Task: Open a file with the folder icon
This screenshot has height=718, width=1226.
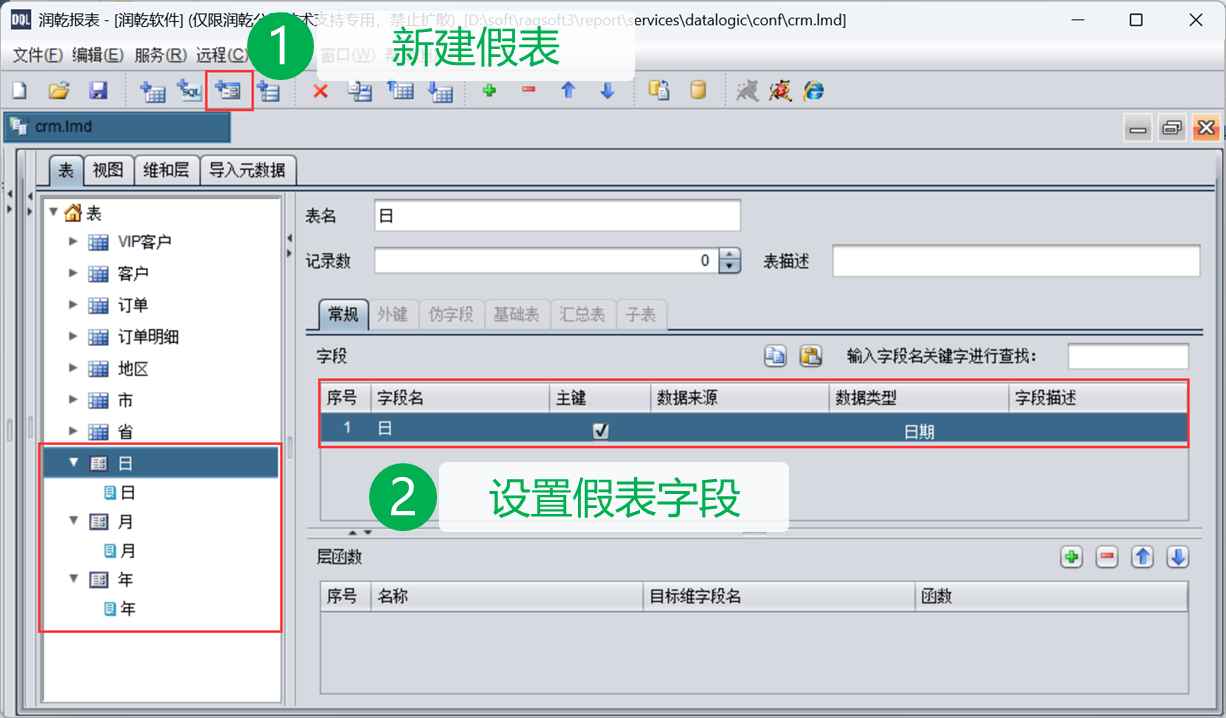Action: [59, 91]
